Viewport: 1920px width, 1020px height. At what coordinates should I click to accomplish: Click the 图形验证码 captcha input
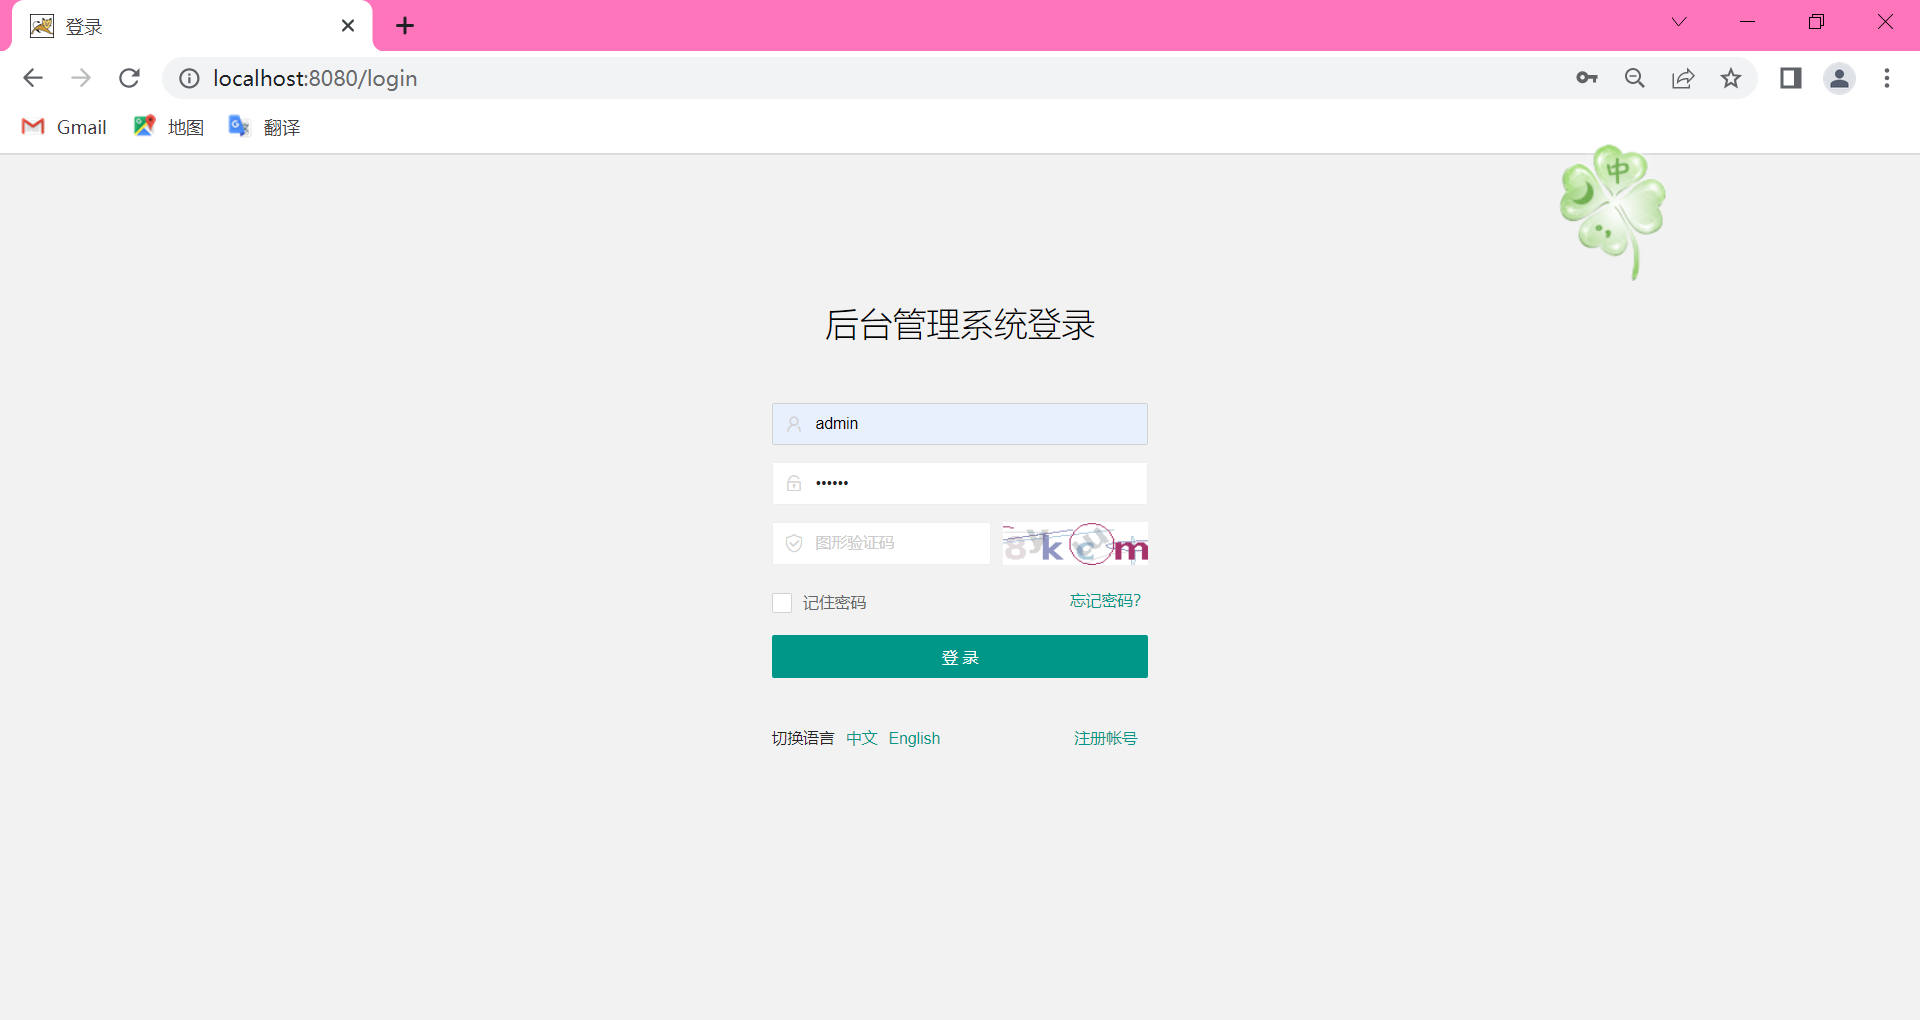[881, 543]
